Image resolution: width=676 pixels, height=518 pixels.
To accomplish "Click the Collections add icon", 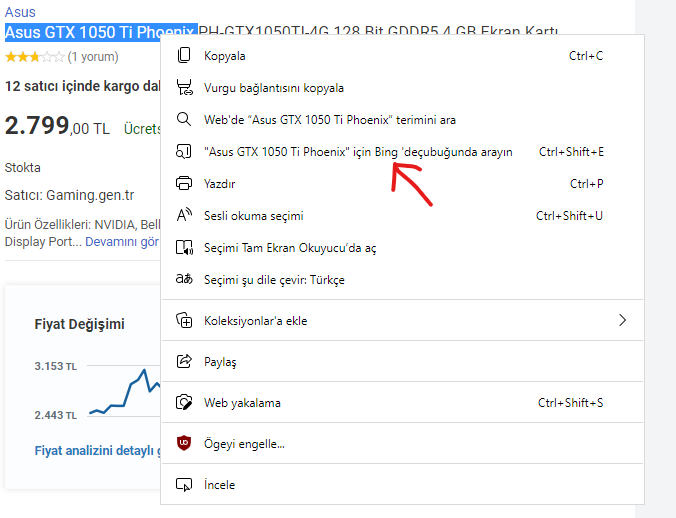I will 184,320.
